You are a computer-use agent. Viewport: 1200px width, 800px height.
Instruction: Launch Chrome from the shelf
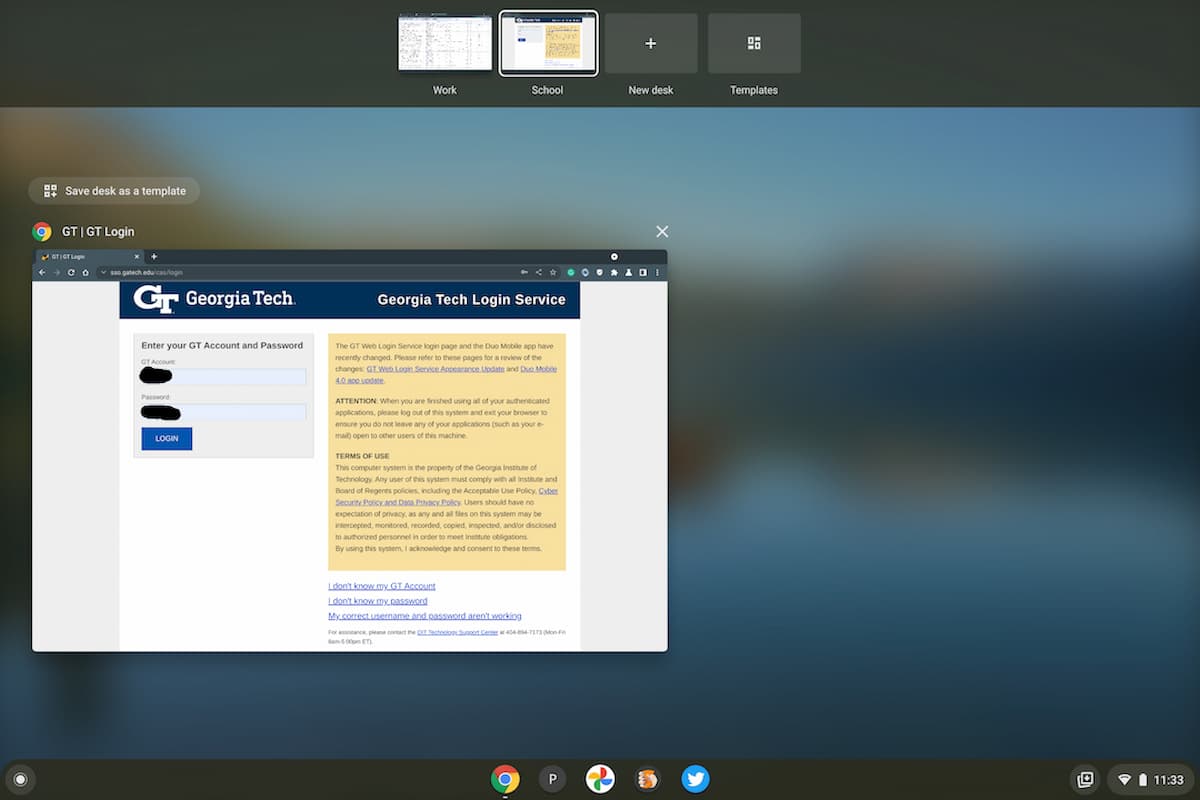(x=505, y=779)
